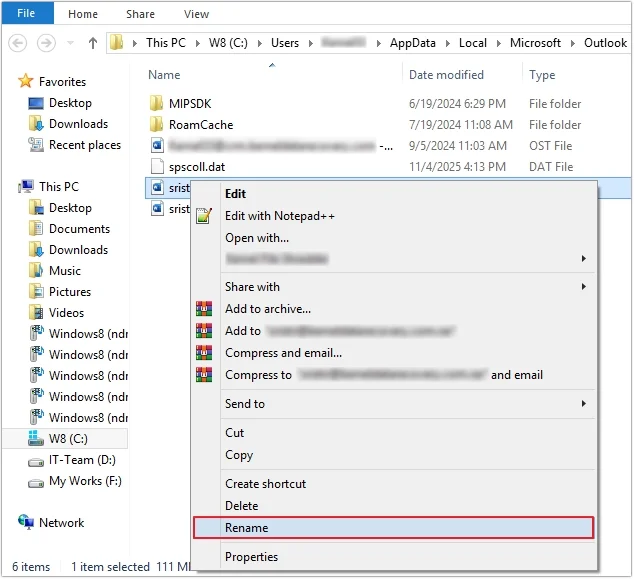The height and width of the screenshot is (579, 634).
Task: Choose Edit in context menu
Action: (x=235, y=194)
